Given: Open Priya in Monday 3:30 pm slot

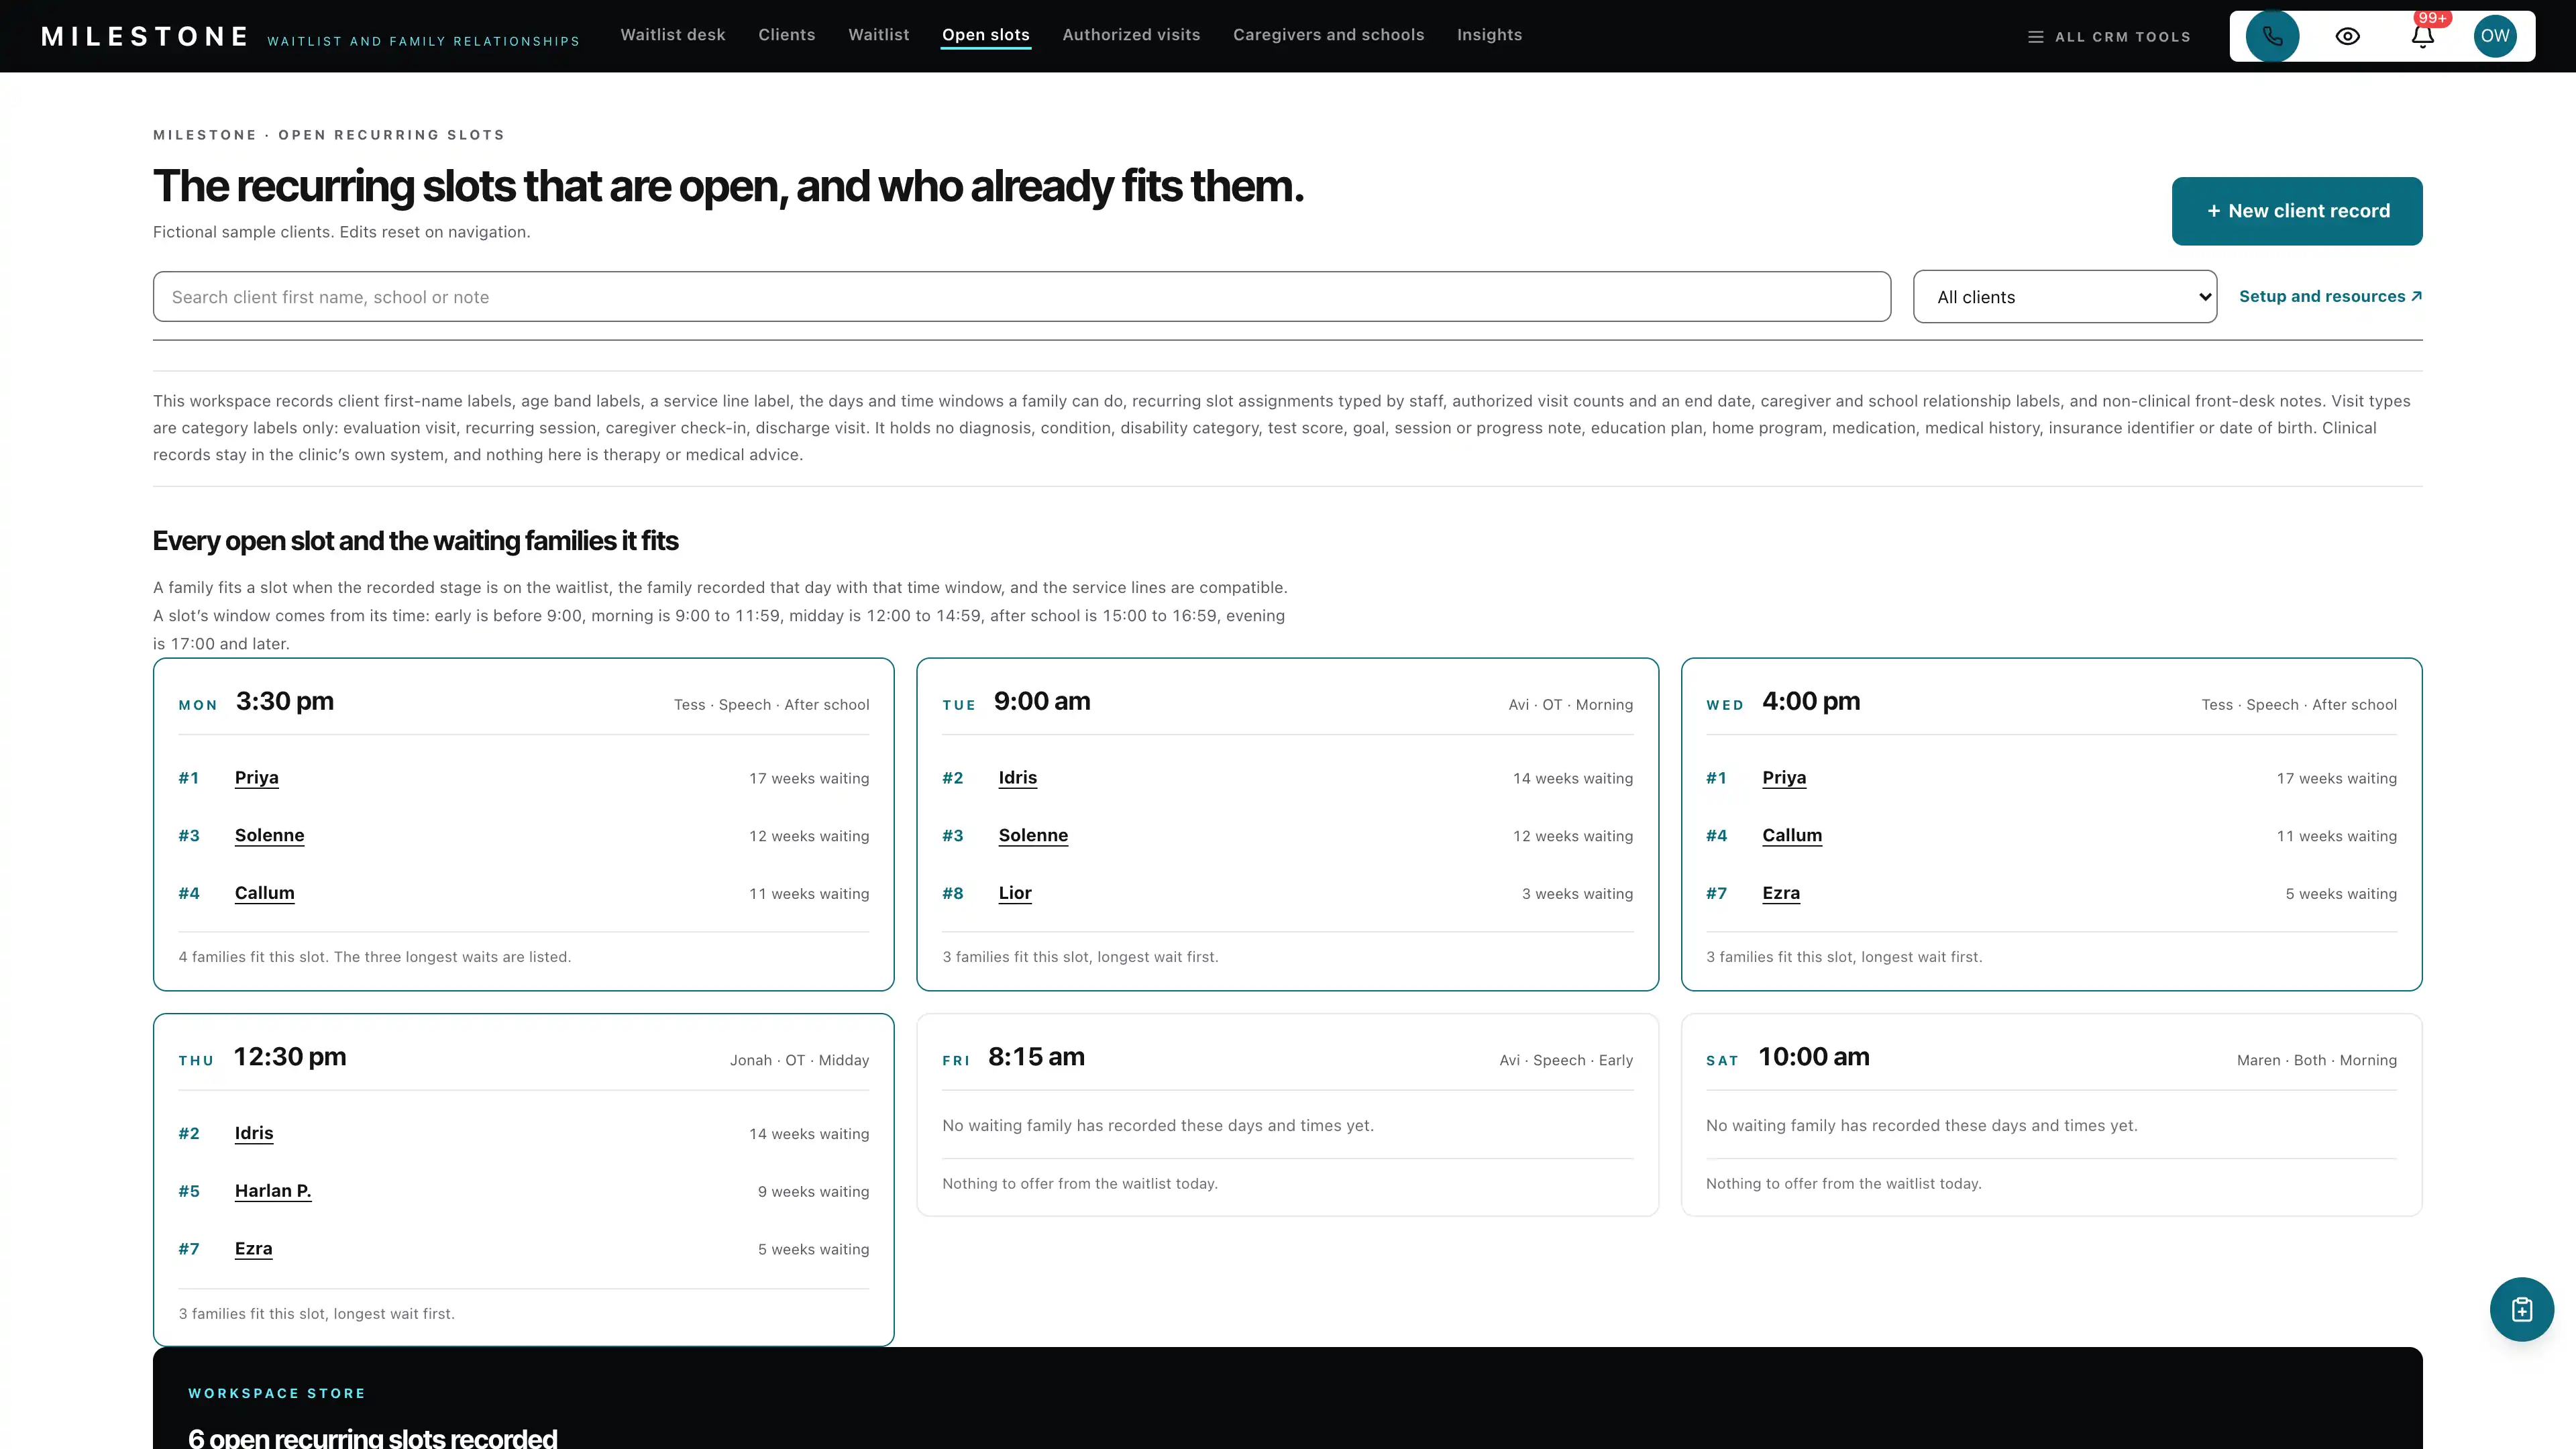Looking at the screenshot, I should pyautogui.click(x=256, y=778).
